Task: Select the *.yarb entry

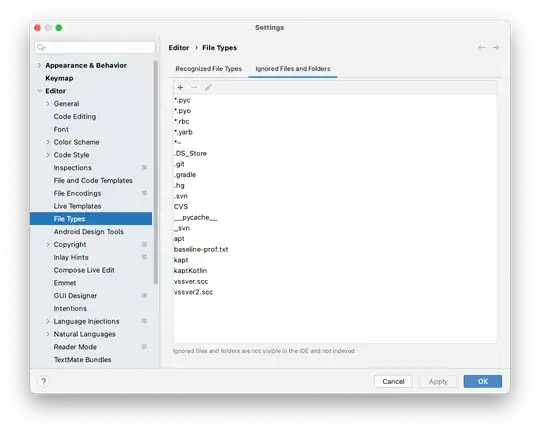Action: [183, 132]
